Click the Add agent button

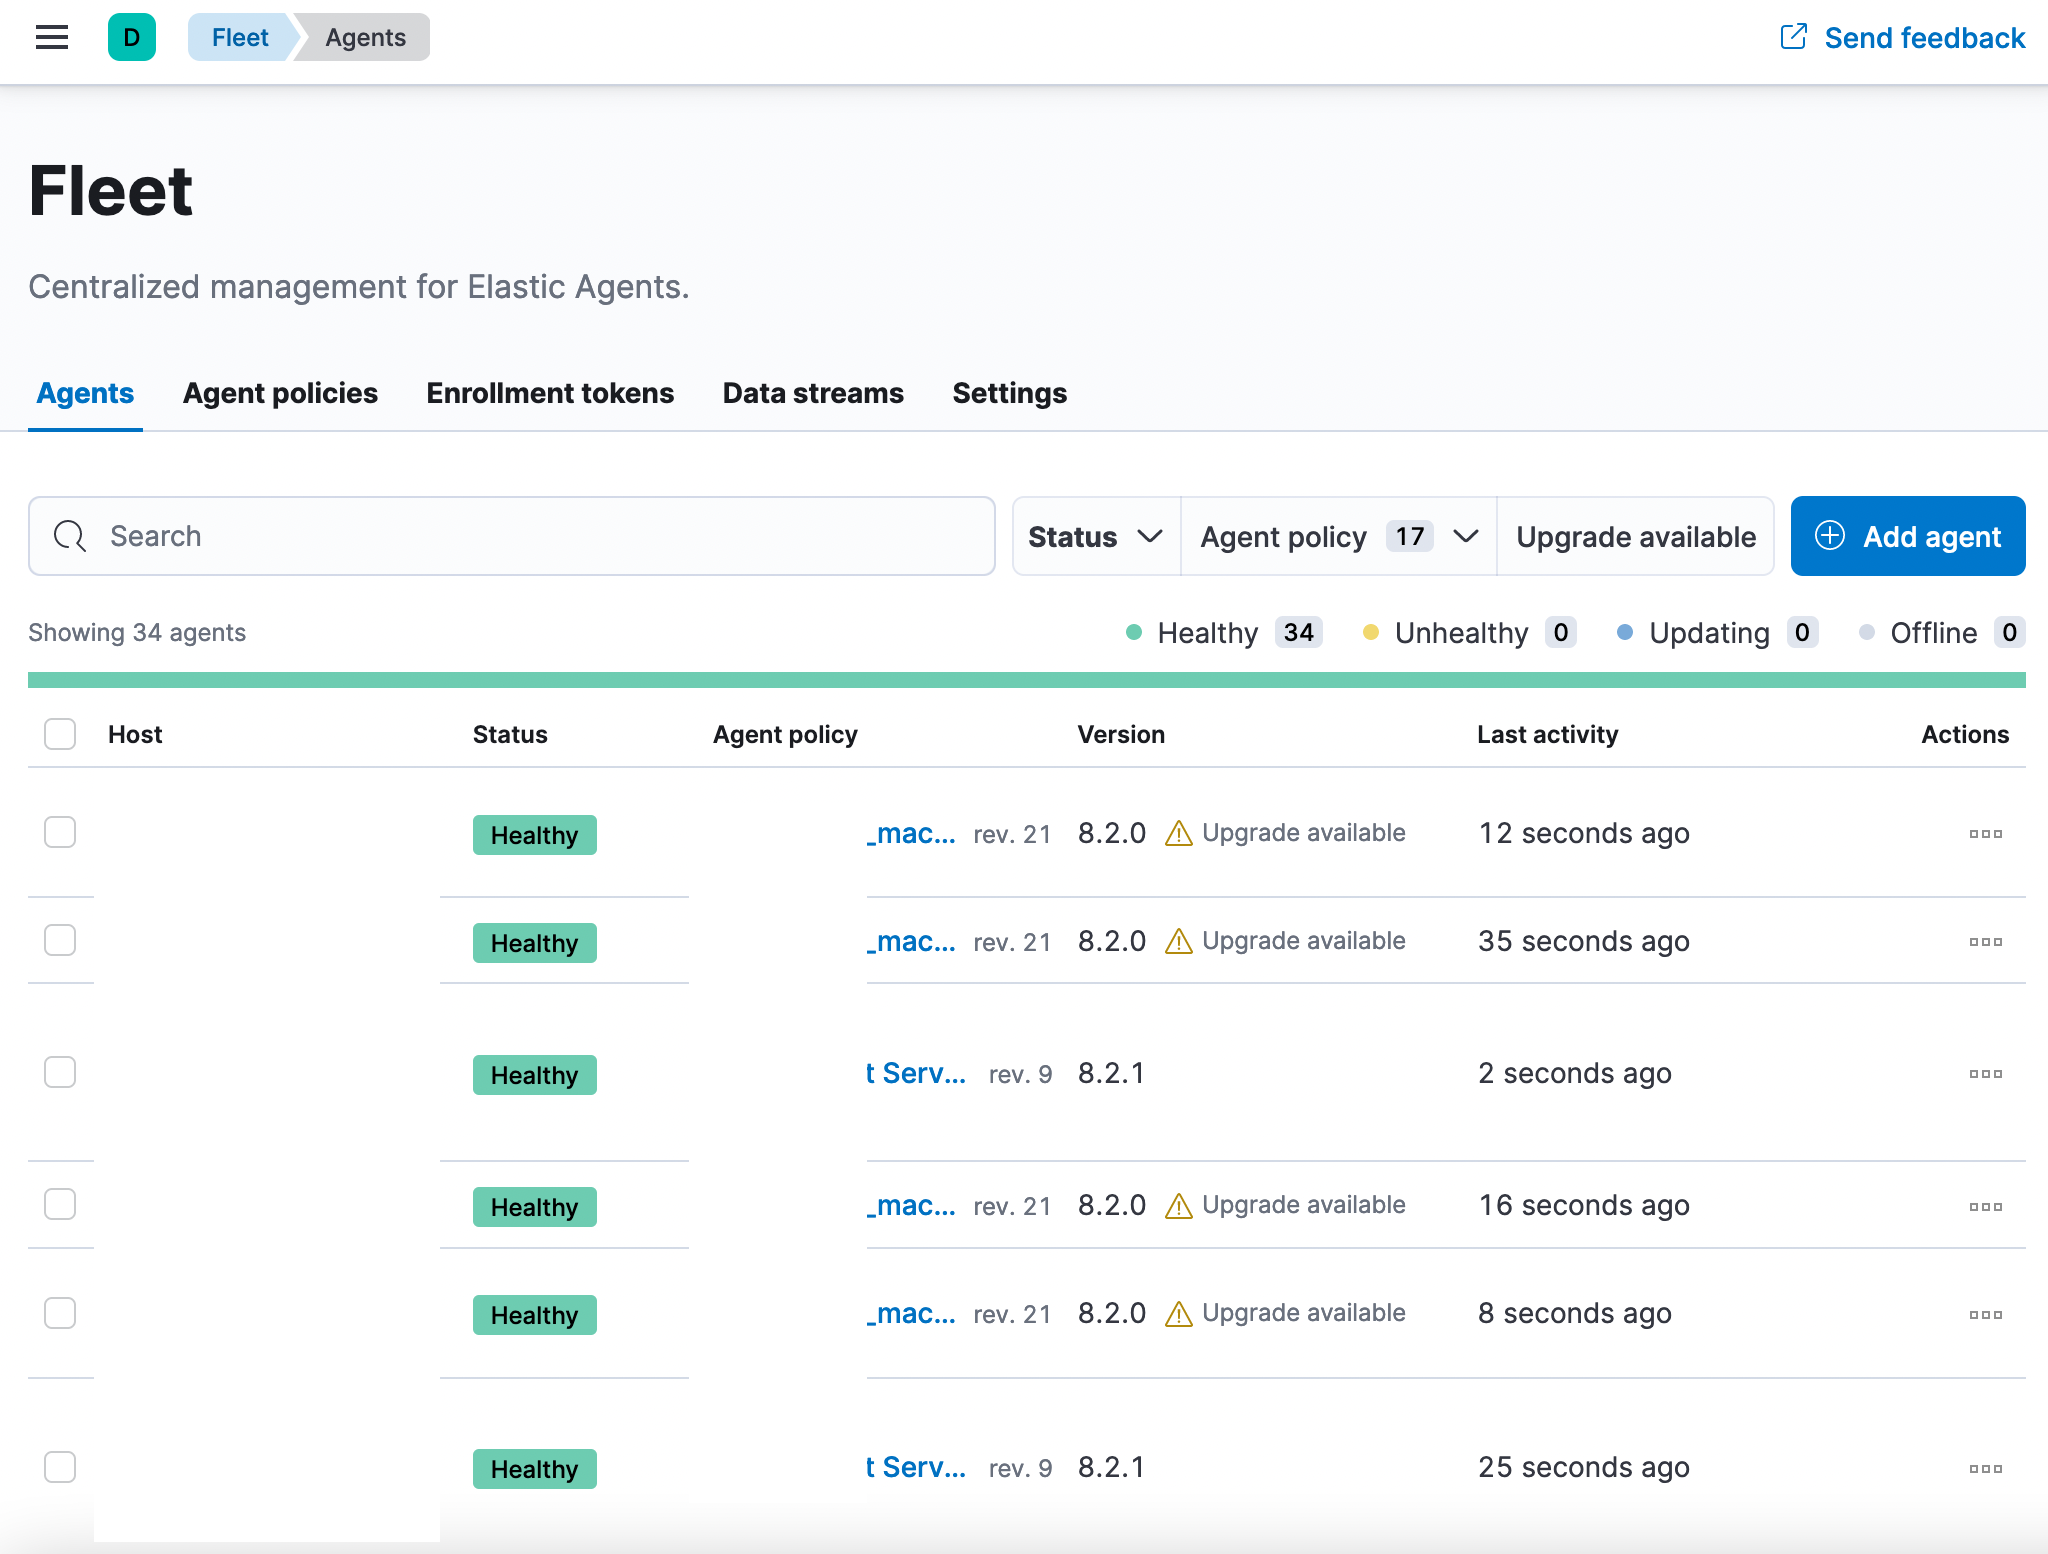pyautogui.click(x=1908, y=536)
